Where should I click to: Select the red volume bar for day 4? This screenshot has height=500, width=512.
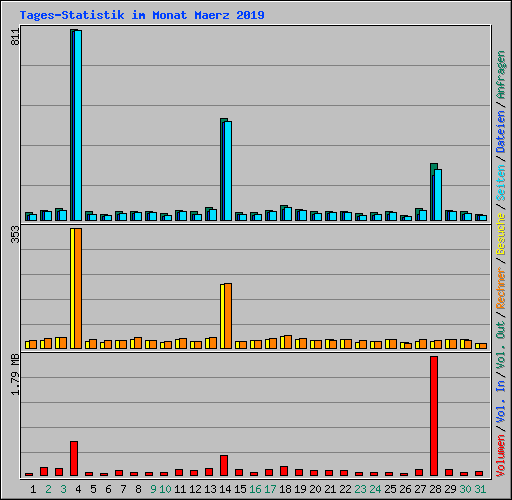click(74, 459)
